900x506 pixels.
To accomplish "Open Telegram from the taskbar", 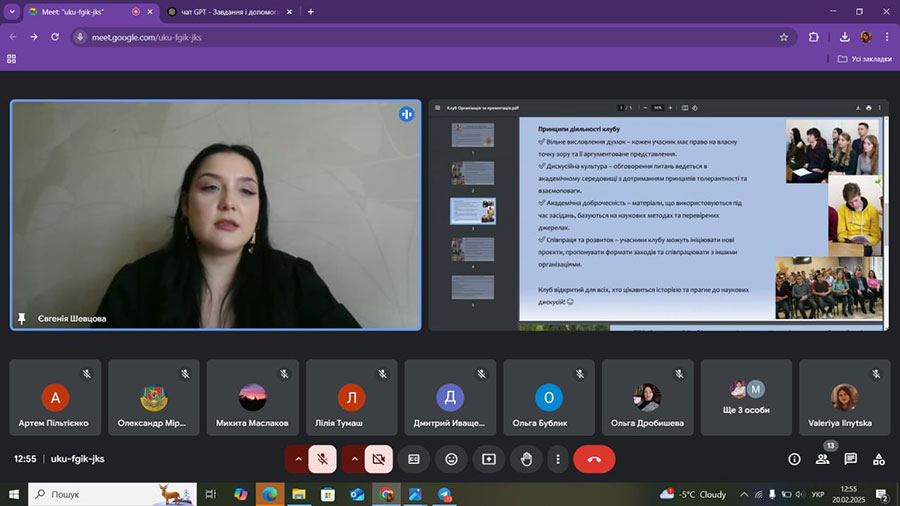I will coord(445,494).
